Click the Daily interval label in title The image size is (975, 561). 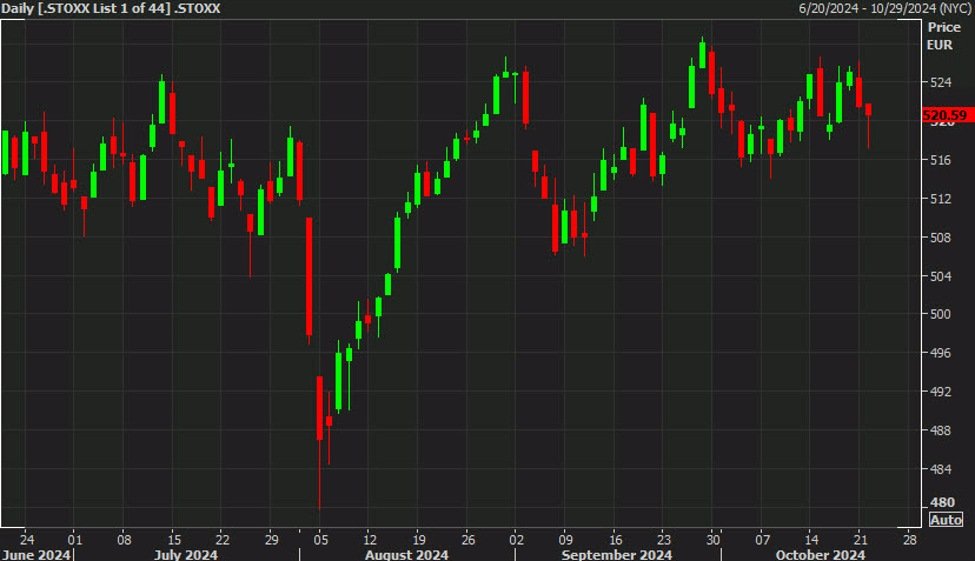18,9
